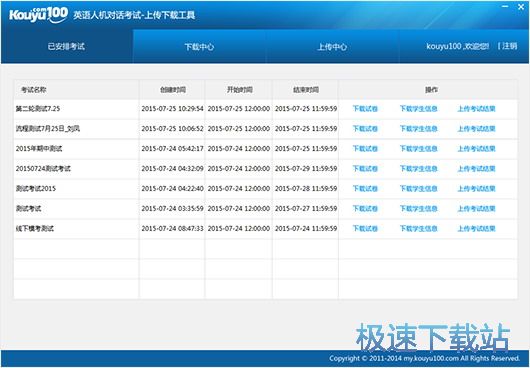This screenshot has height=368, width=530.
Task: Click the 开始时间 column header
Action: 239,90
